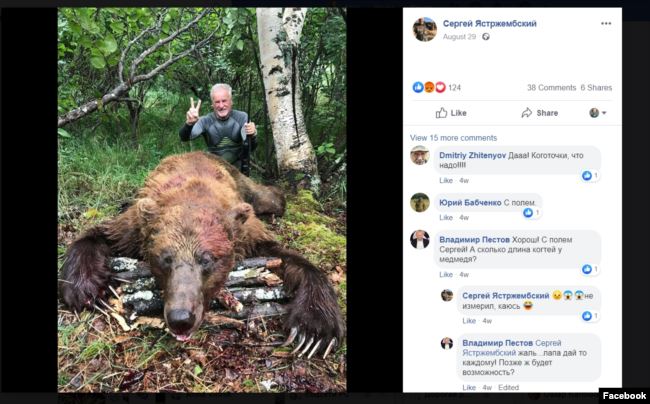The width and height of the screenshot is (650, 404).
Task: Click Юрий Бабченко's avatar icon
Action: 420,202
